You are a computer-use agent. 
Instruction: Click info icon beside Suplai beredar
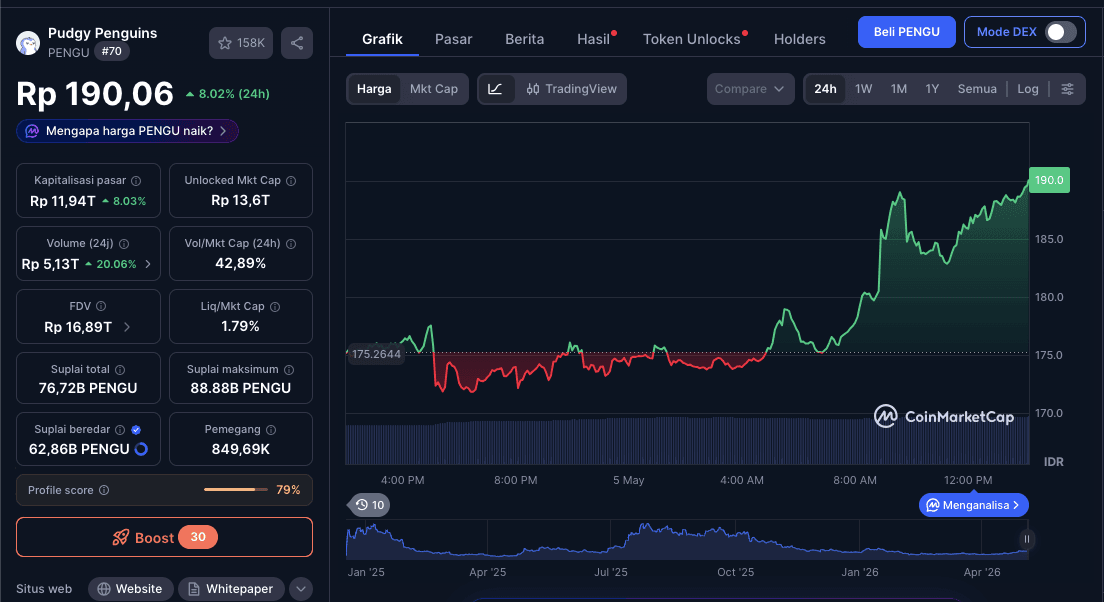pyautogui.click(x=120, y=429)
